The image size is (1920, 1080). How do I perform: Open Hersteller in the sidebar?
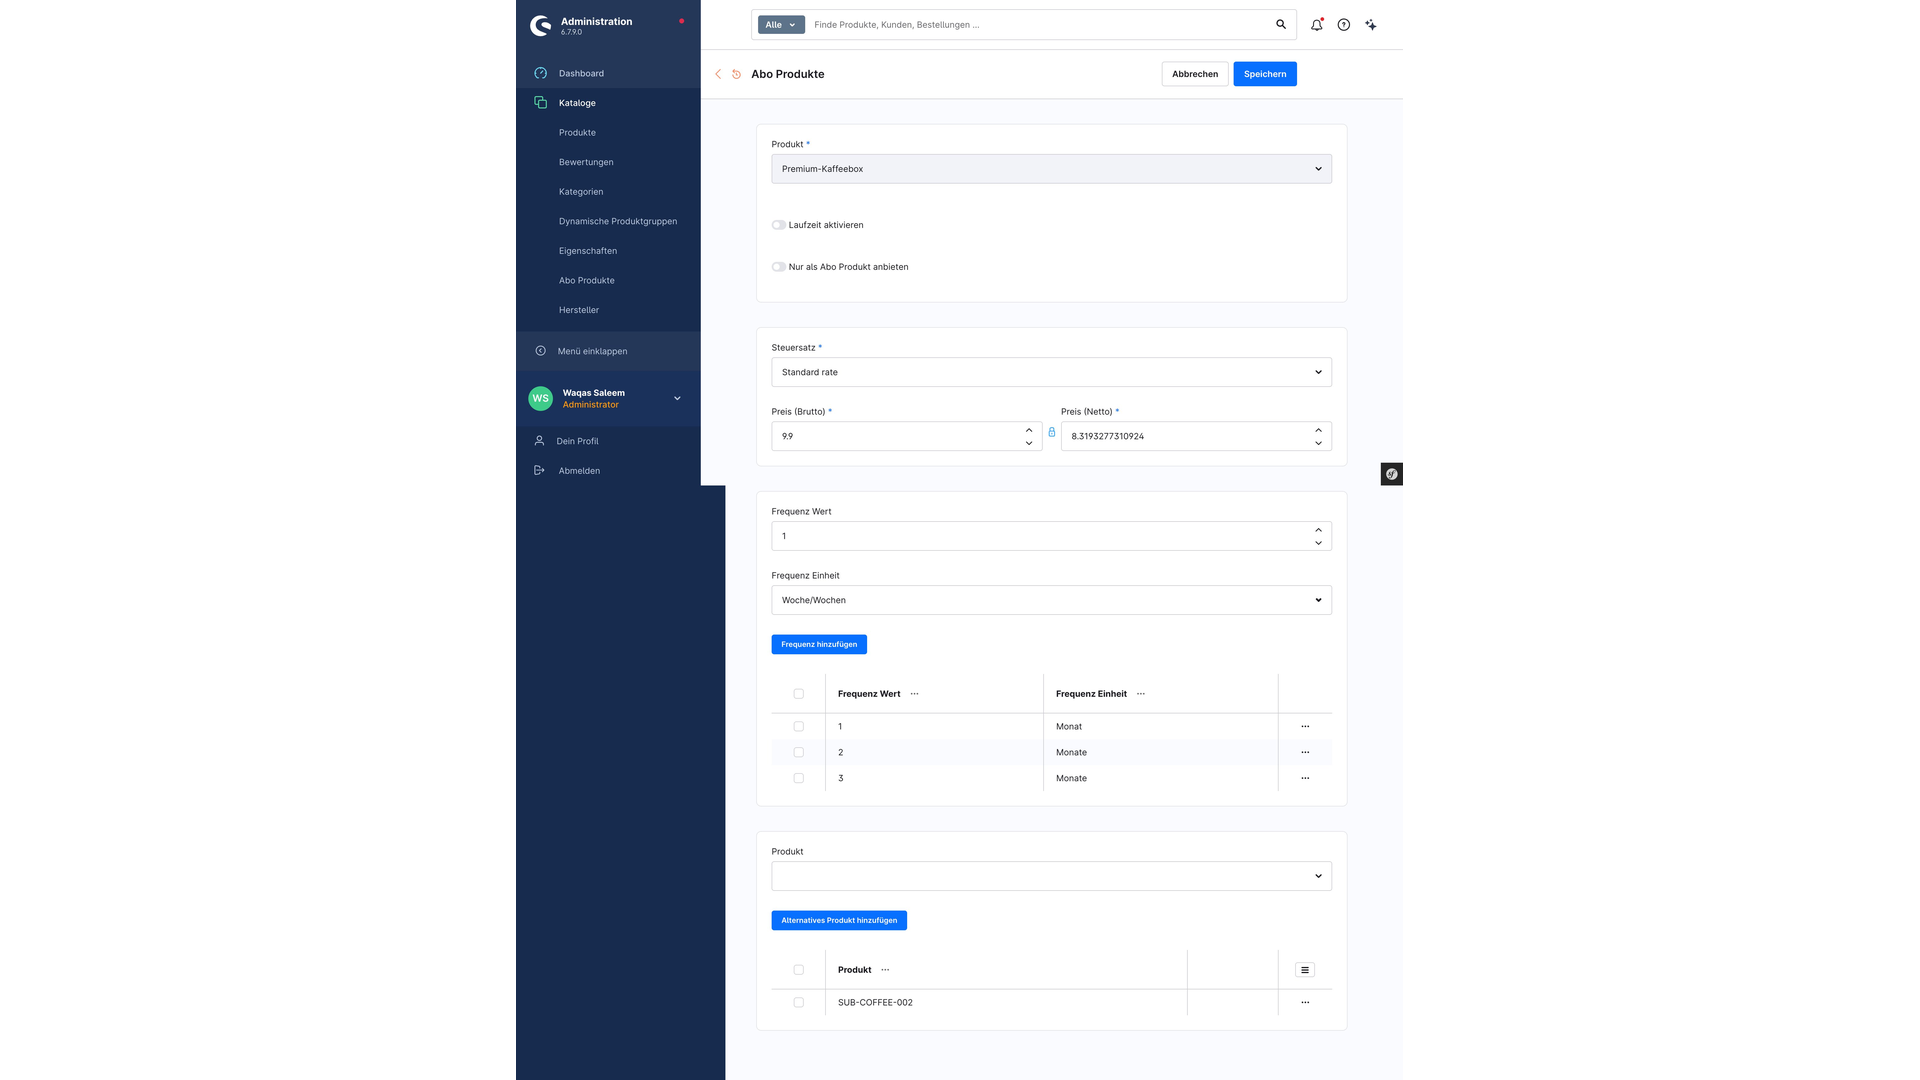tap(579, 310)
